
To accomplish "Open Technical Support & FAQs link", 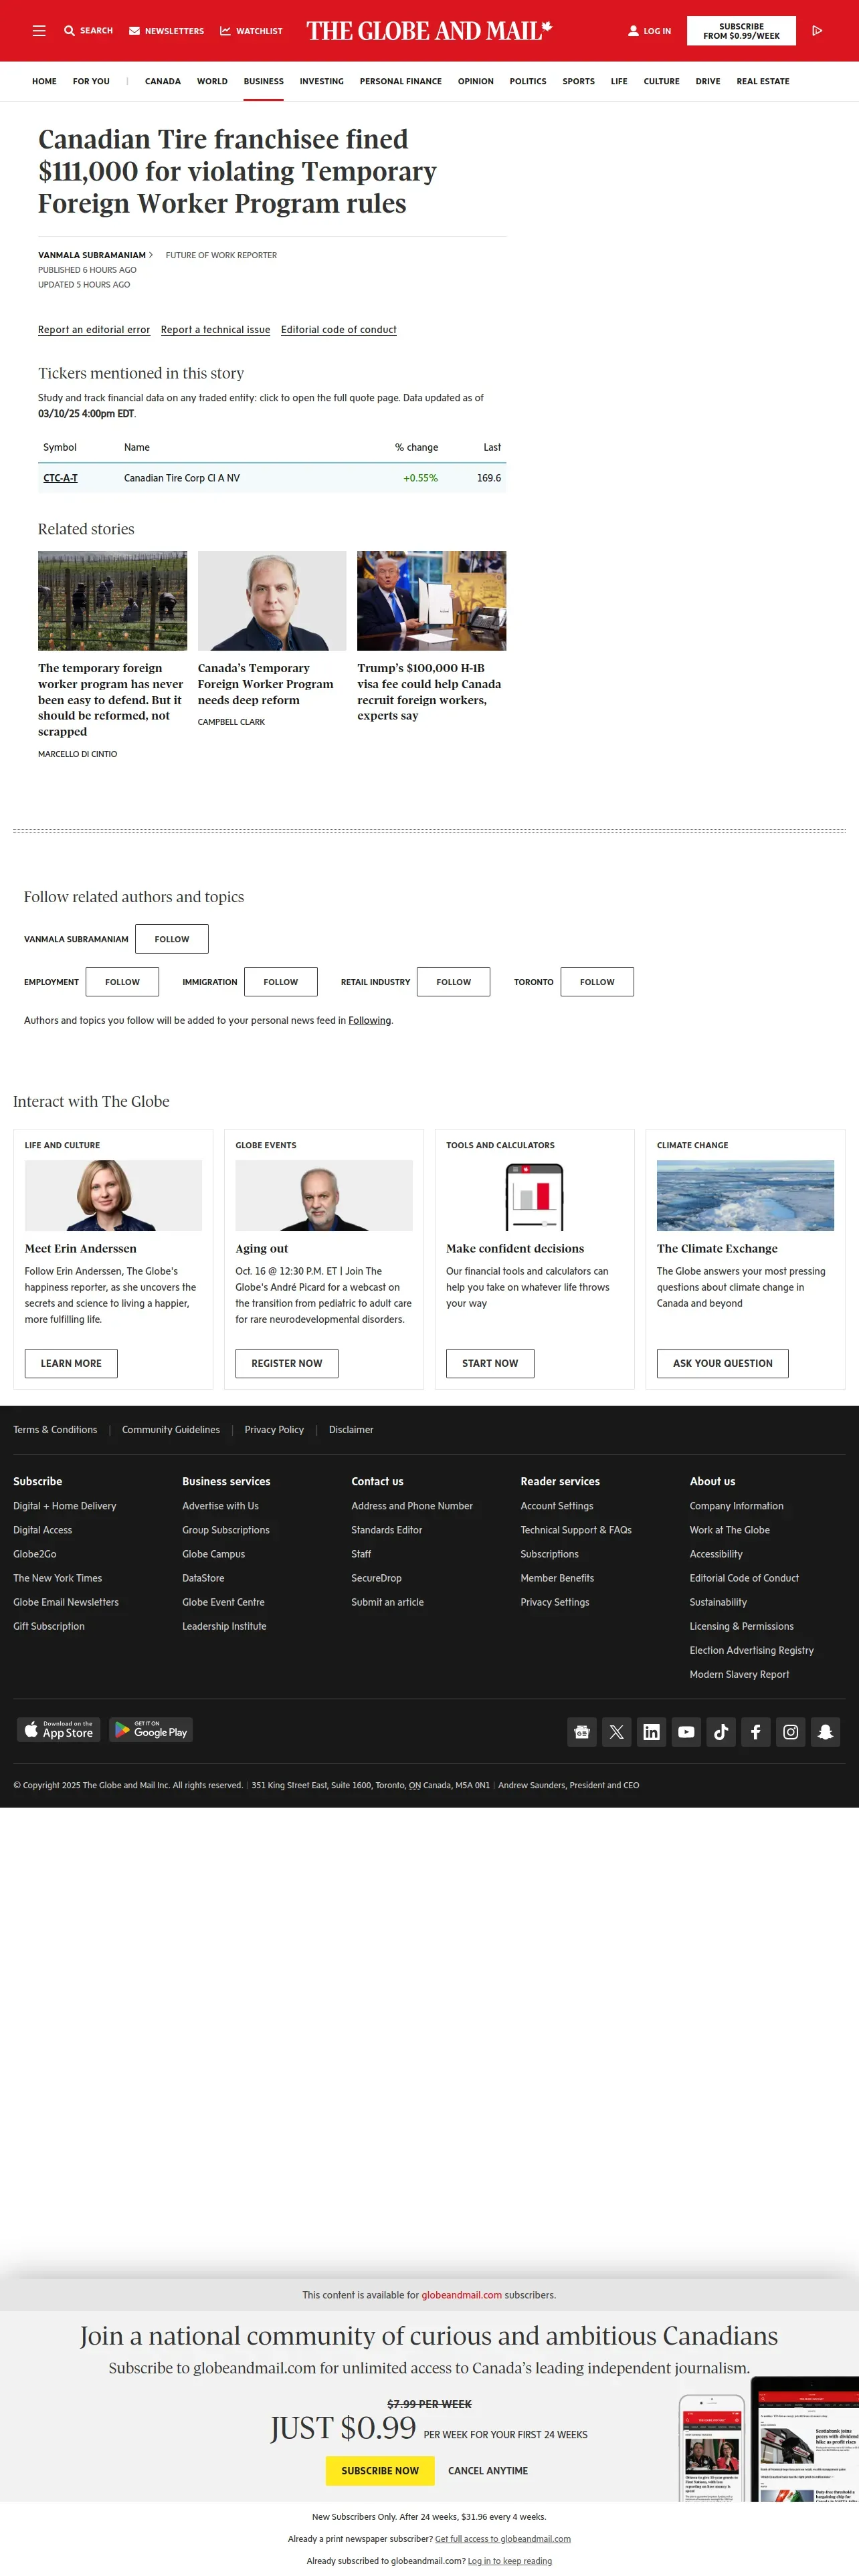I will coord(576,1530).
